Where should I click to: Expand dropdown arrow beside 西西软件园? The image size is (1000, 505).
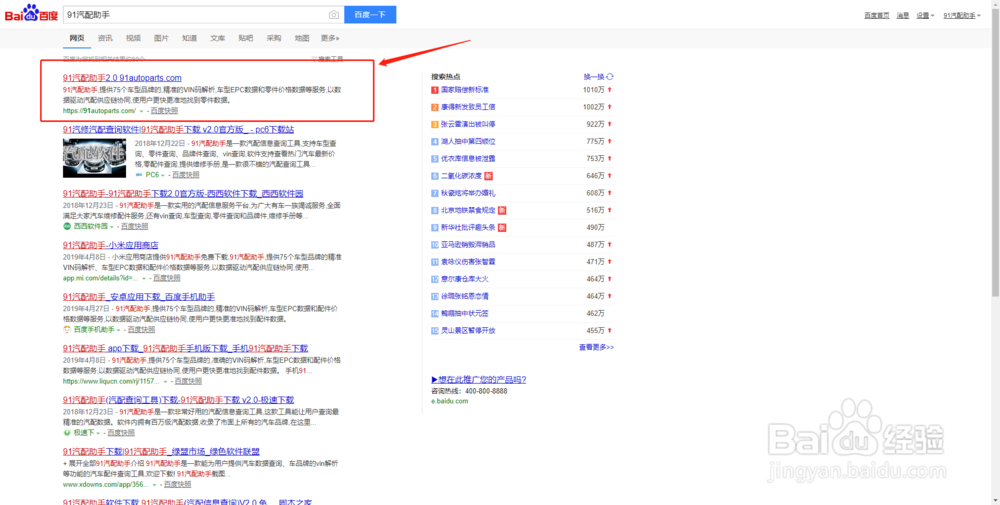[112, 227]
